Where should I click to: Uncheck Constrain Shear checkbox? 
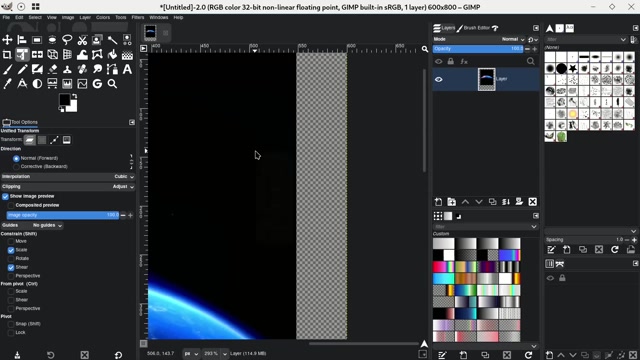(11, 268)
